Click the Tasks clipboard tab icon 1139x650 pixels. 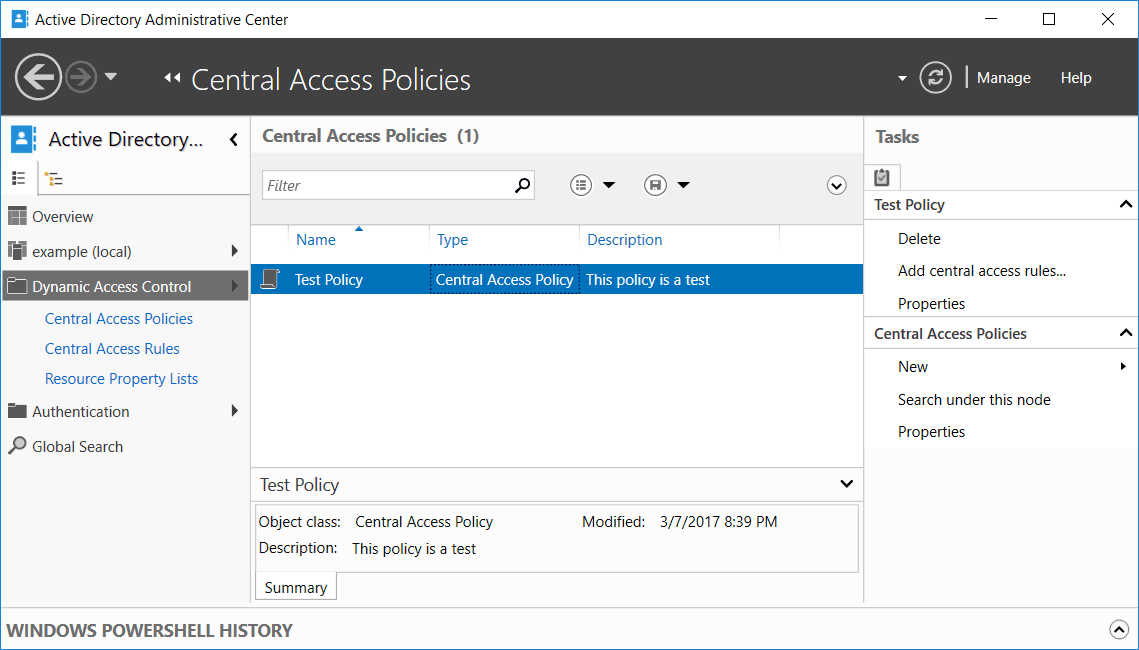click(x=882, y=176)
